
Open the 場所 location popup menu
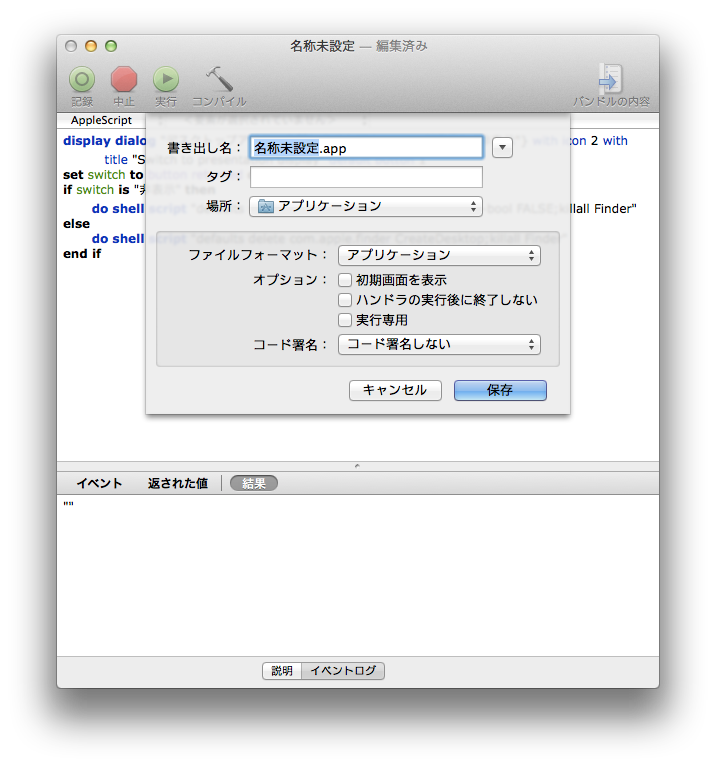point(366,206)
